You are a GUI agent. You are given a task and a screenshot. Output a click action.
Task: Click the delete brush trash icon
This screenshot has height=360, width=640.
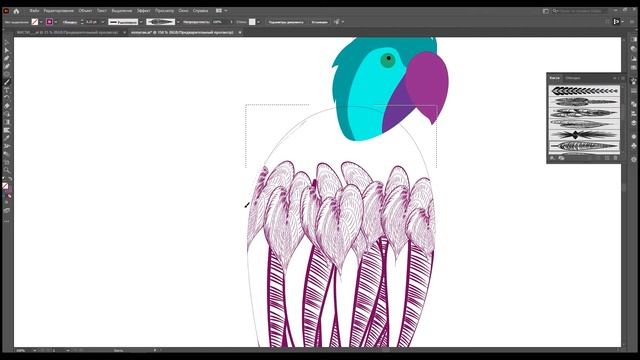click(616, 158)
